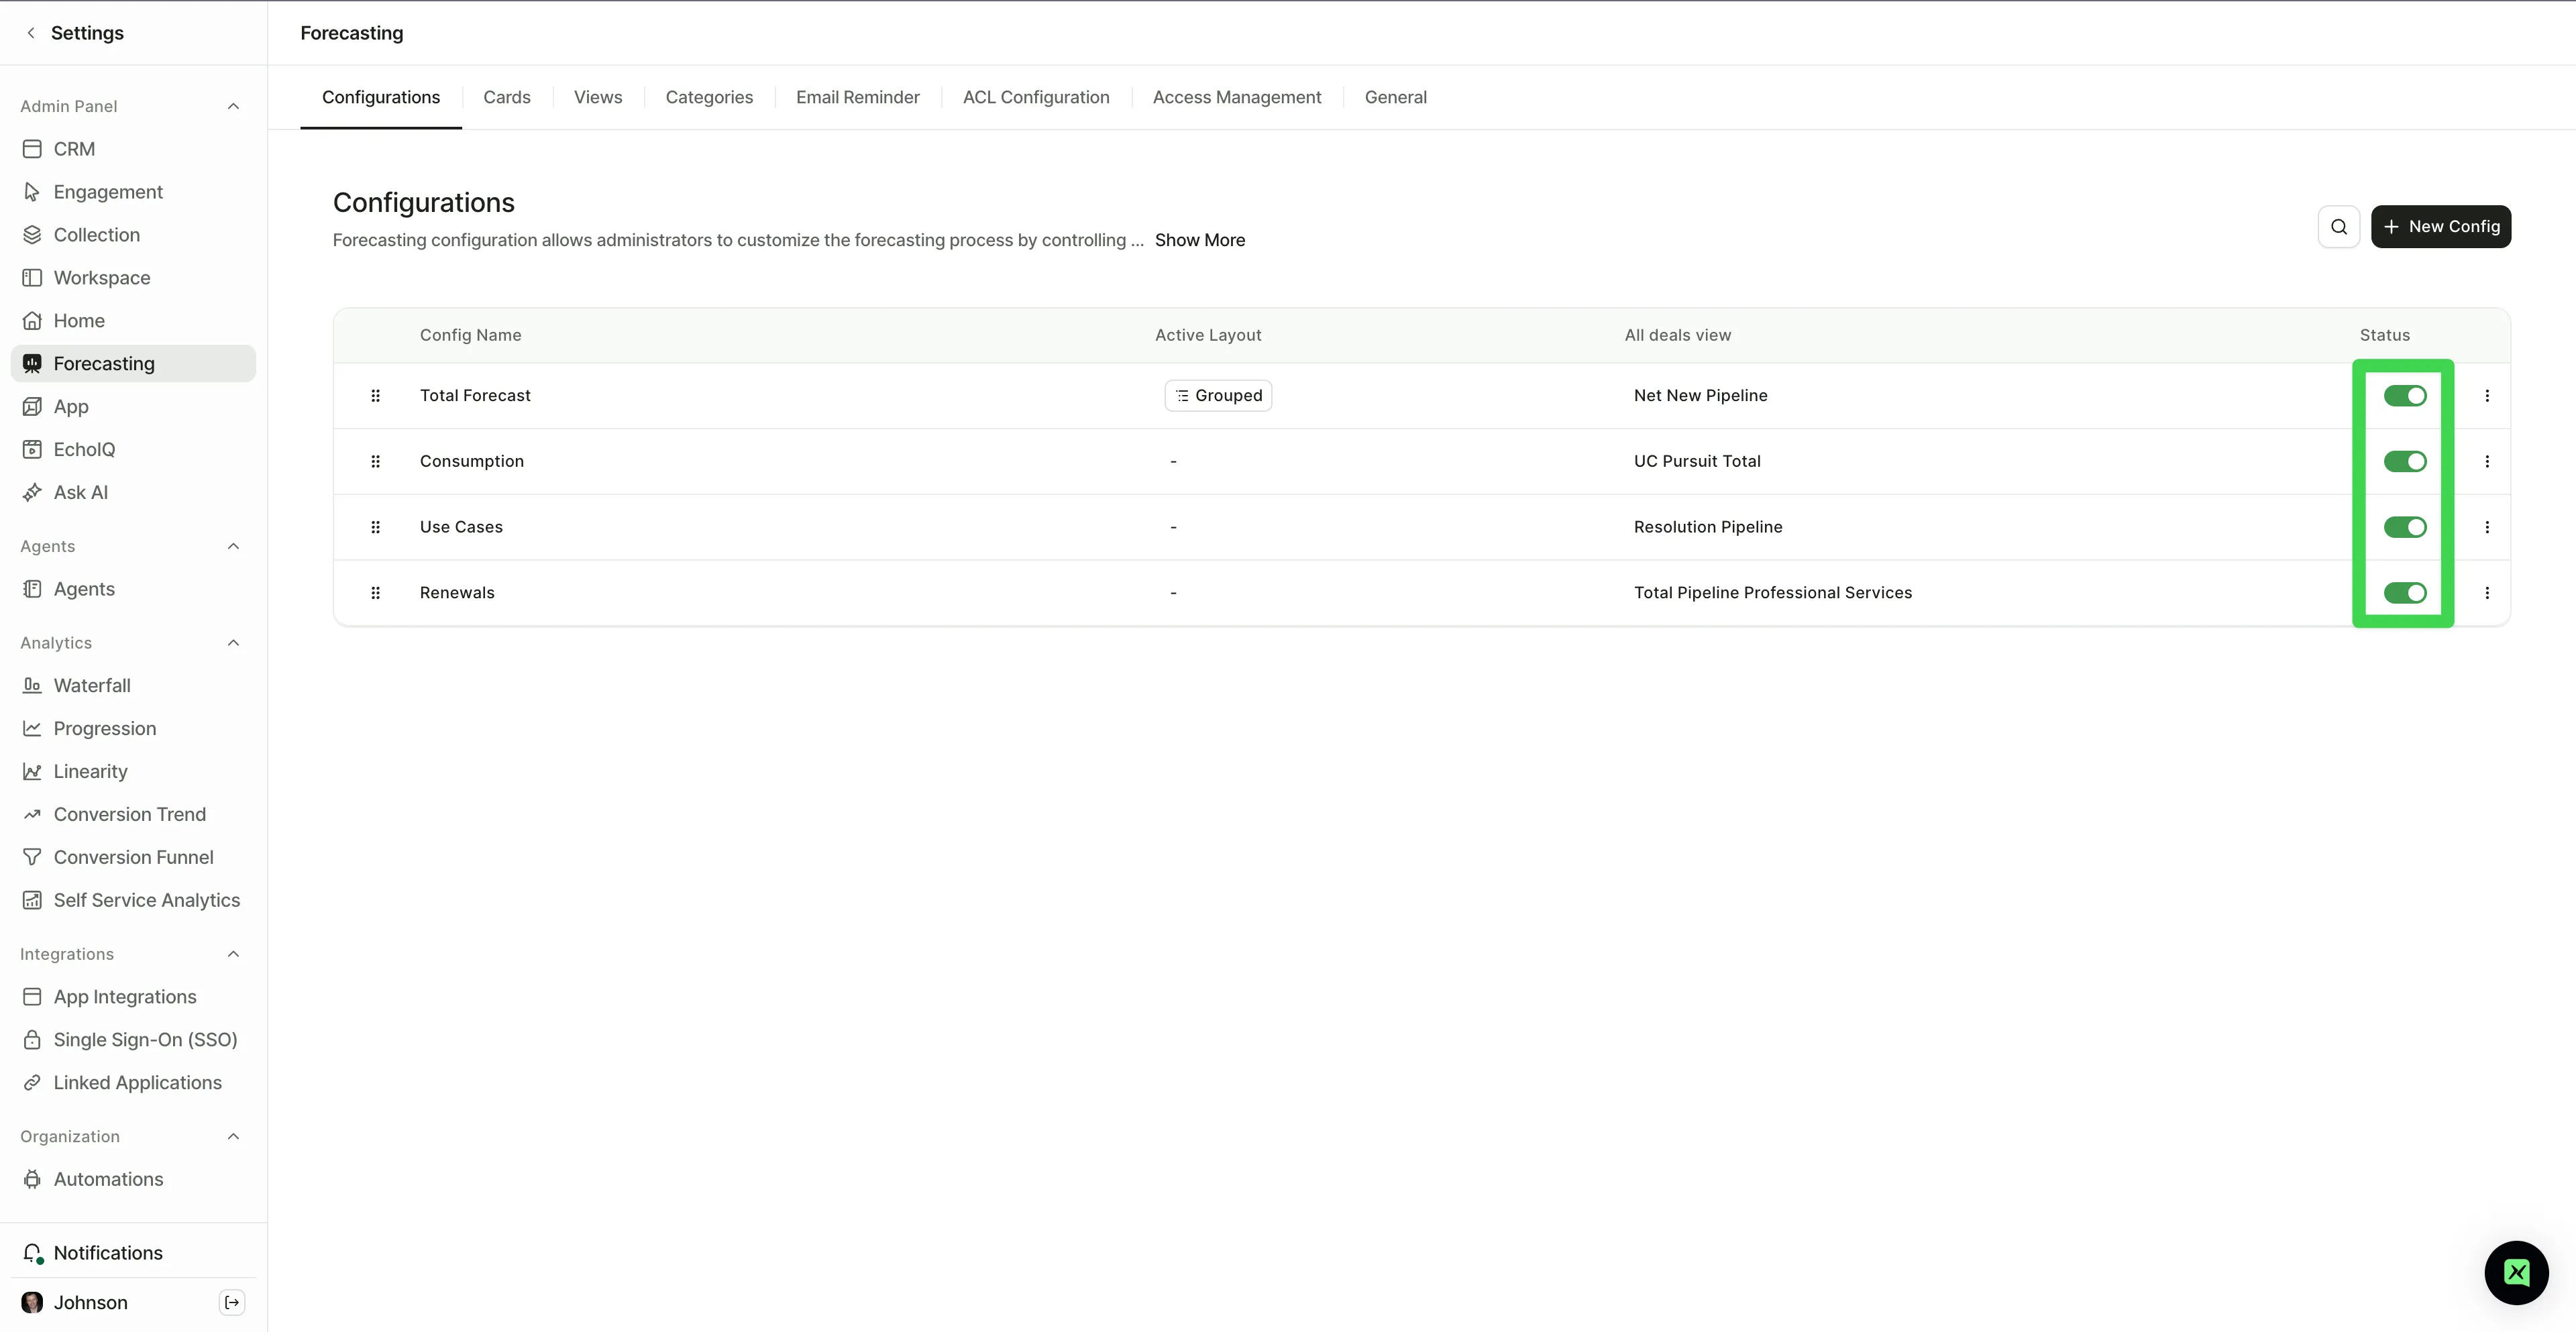The height and width of the screenshot is (1332, 2576).
Task: Click the Notifications bell icon
Action: (32, 1253)
